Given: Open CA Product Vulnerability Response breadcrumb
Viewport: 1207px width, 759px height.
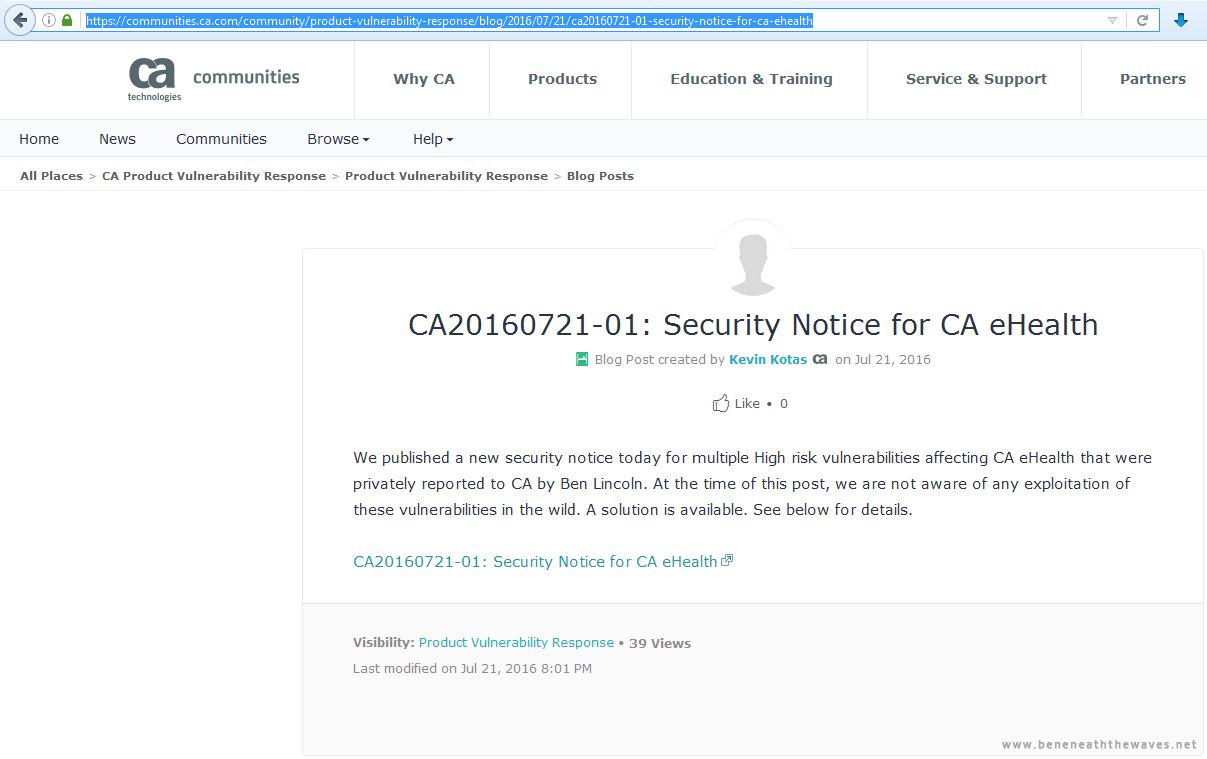Looking at the screenshot, I should (x=214, y=176).
